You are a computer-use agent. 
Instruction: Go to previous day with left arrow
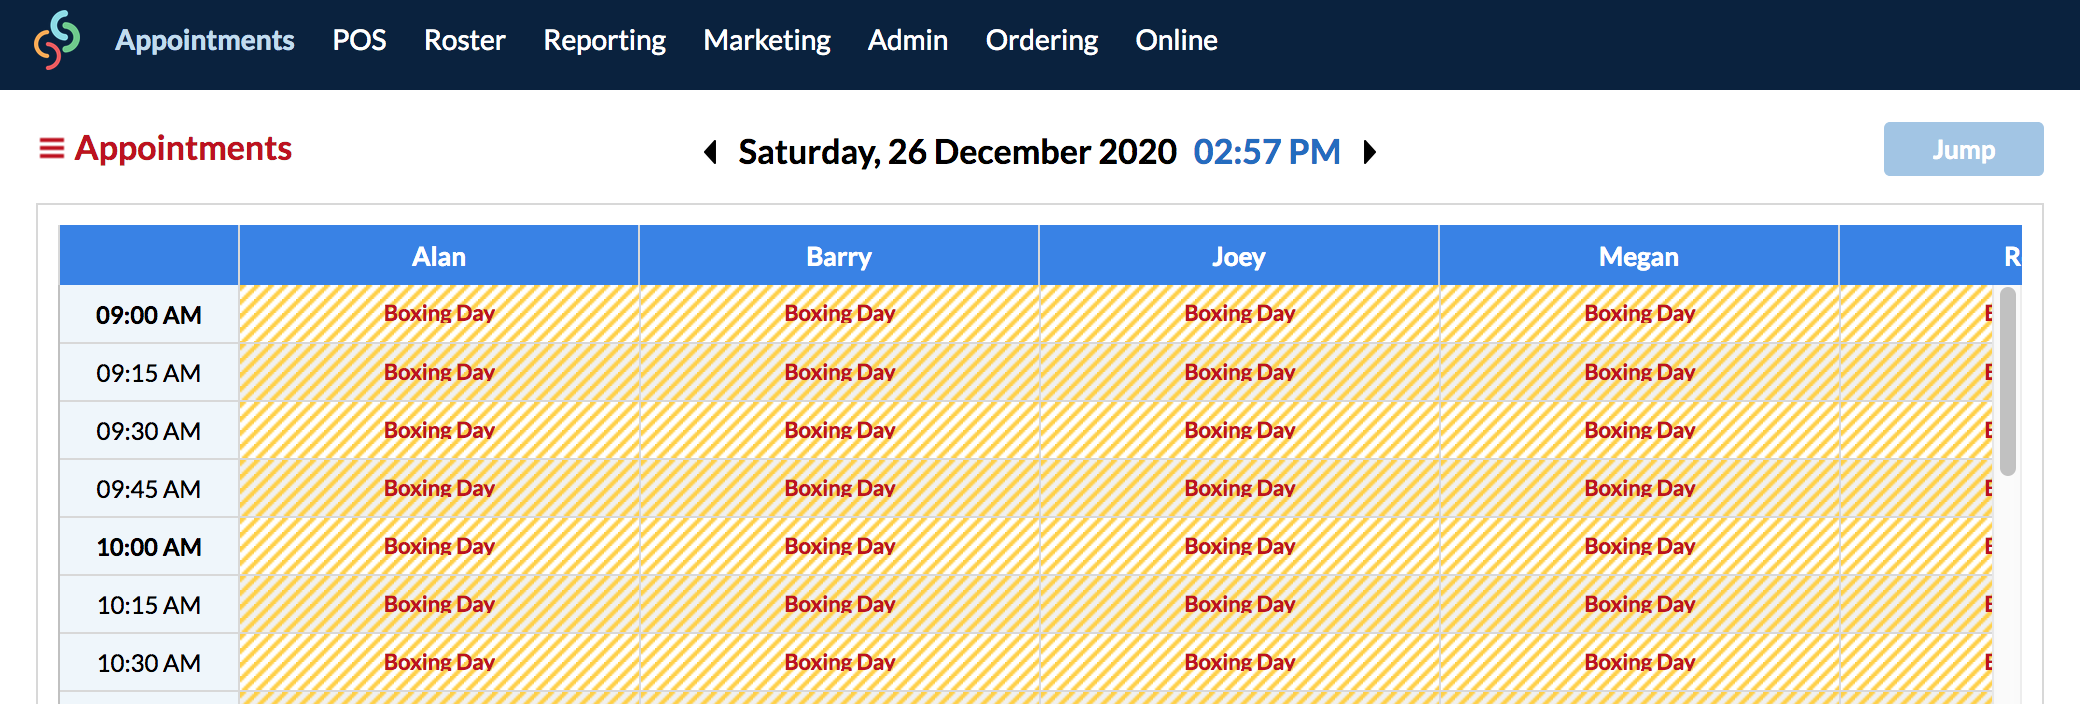coord(711,152)
